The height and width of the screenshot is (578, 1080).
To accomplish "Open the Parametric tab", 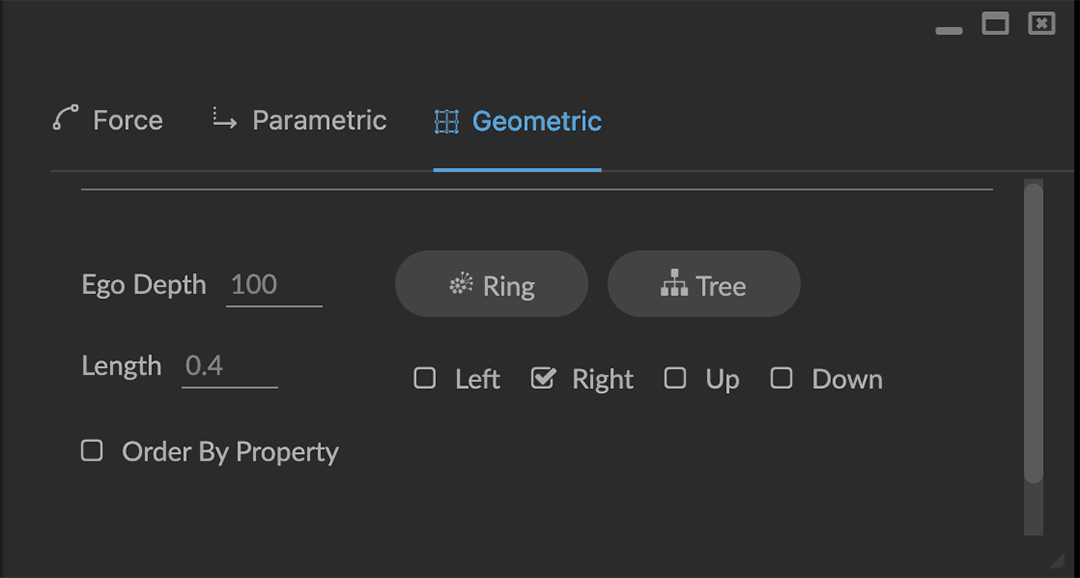I will tap(318, 121).
